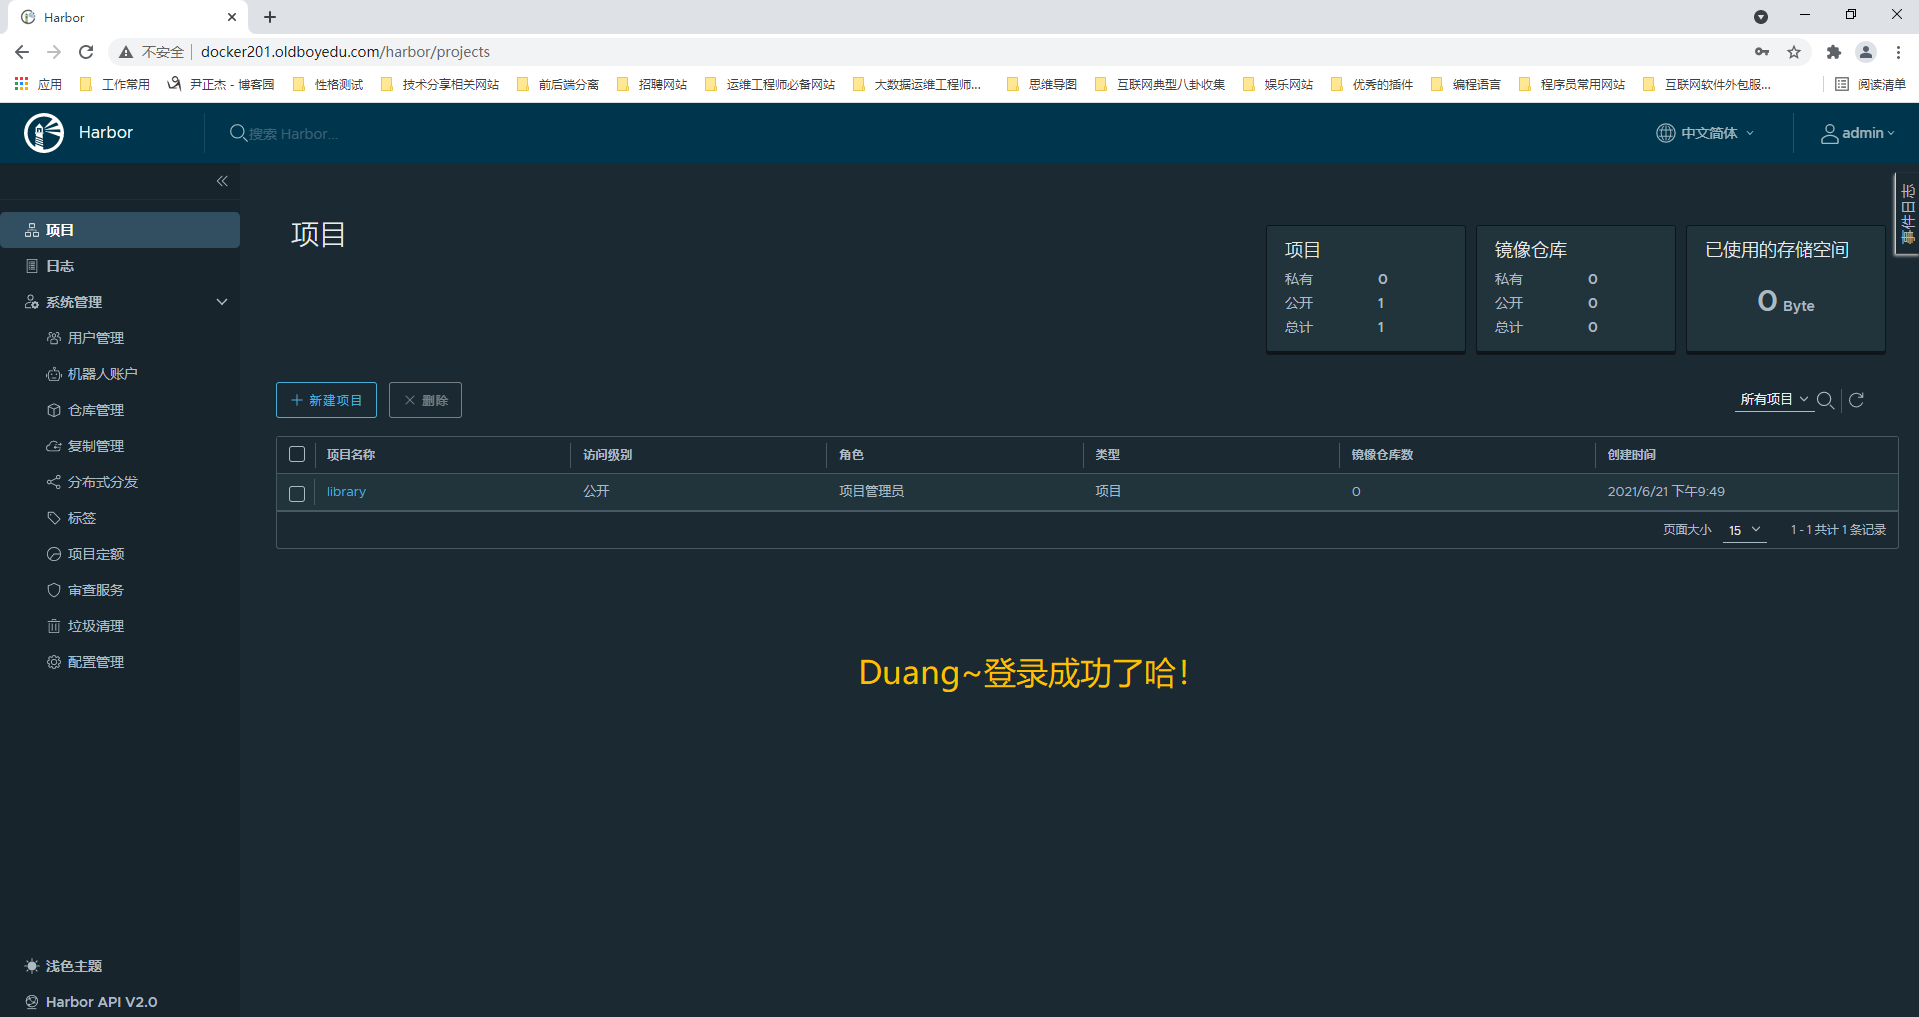Open the admin user menu
The image size is (1919, 1017).
click(1857, 133)
